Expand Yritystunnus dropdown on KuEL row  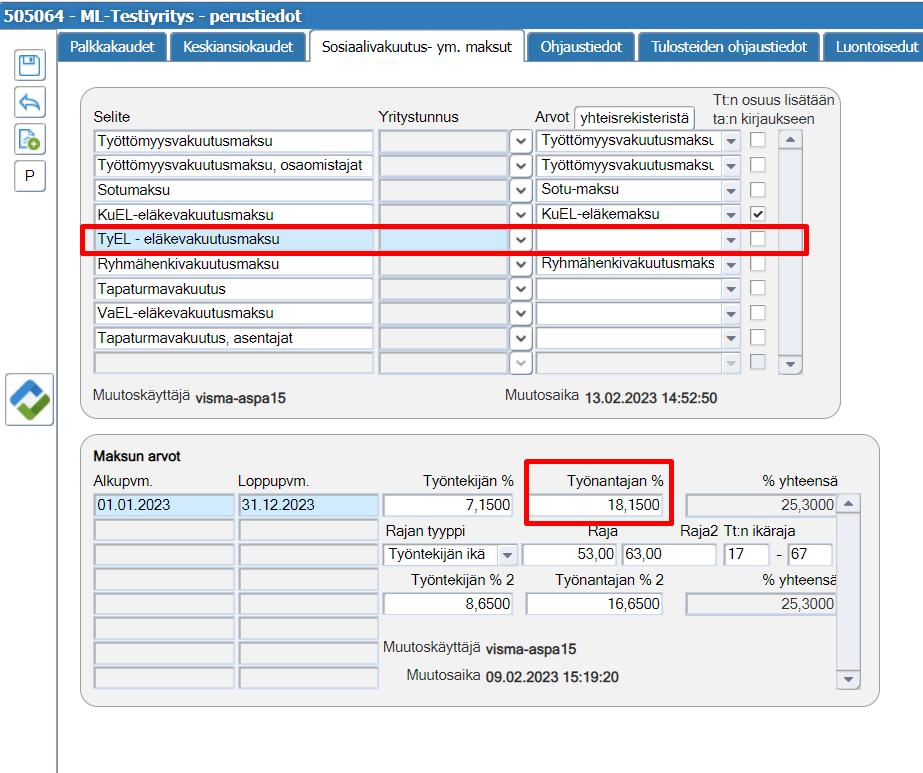[x=520, y=215]
